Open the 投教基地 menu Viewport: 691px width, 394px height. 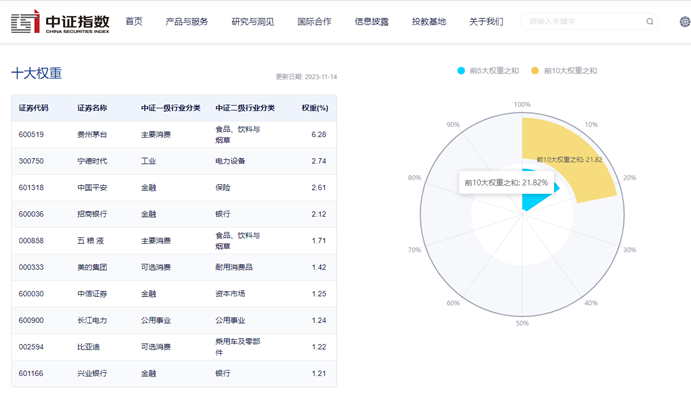(x=429, y=22)
